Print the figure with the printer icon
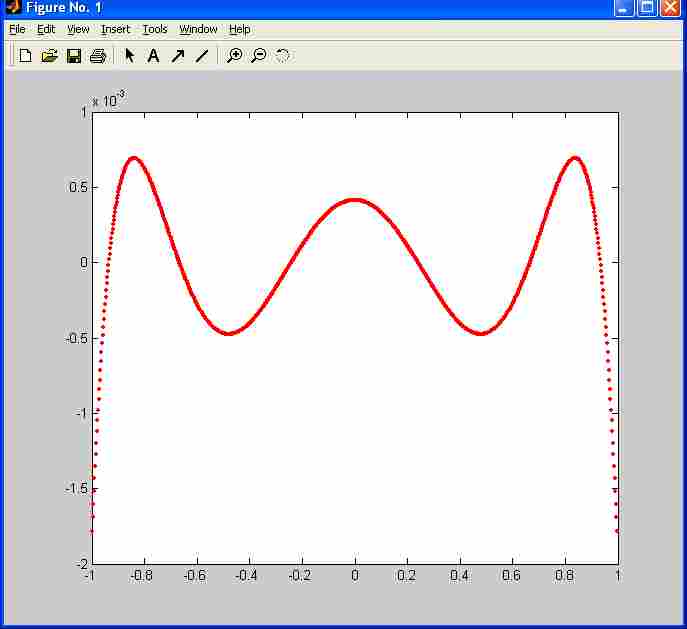The image size is (687, 629). [98, 56]
